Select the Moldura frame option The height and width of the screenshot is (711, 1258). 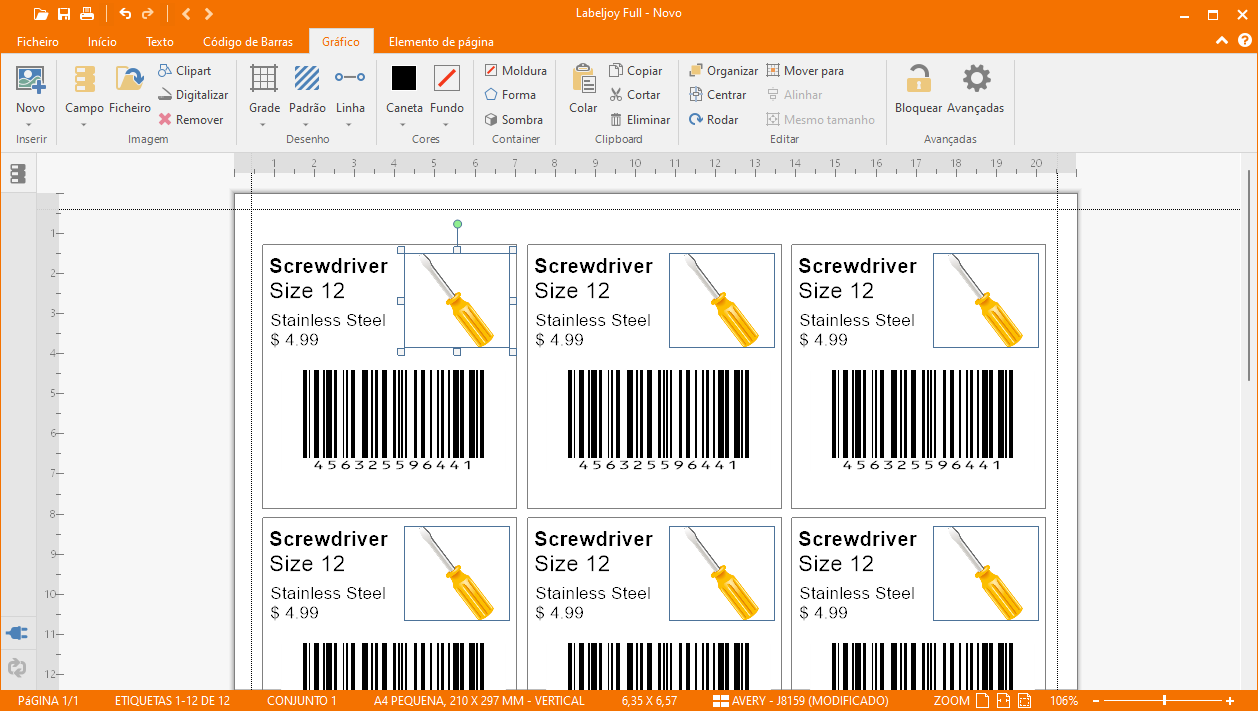[x=515, y=71]
